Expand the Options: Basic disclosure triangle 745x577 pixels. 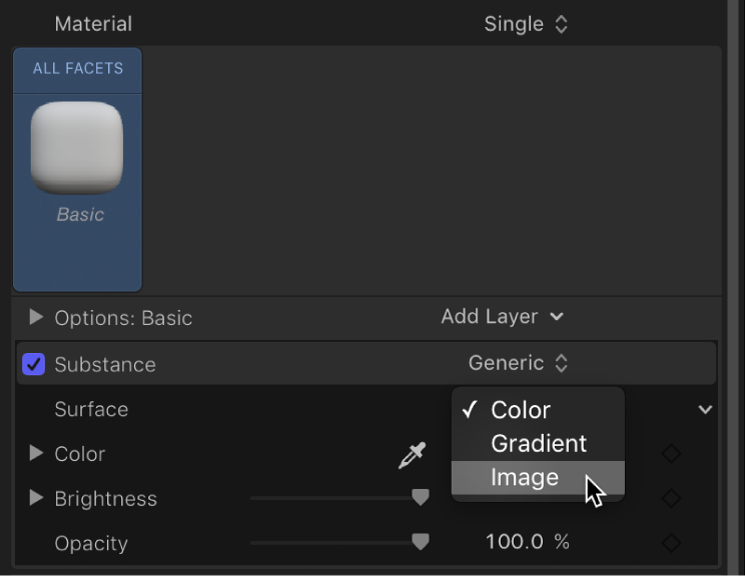(36, 317)
